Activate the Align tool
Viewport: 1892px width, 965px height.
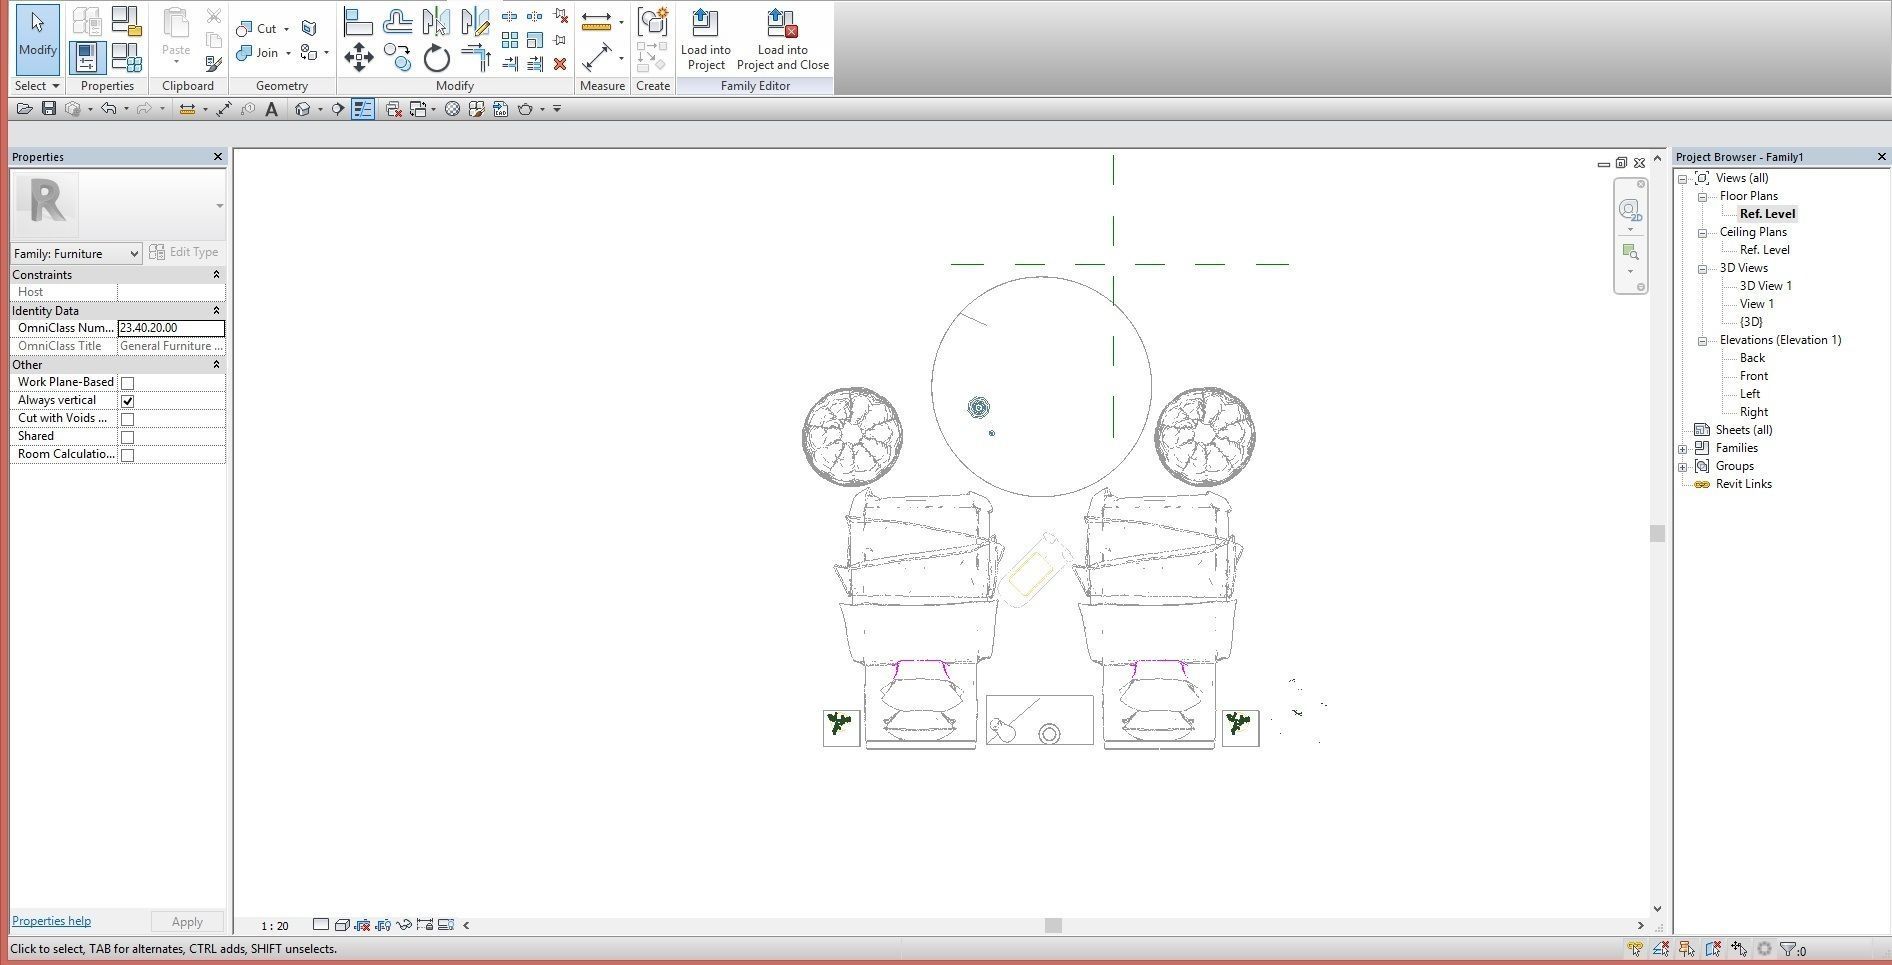[x=358, y=21]
